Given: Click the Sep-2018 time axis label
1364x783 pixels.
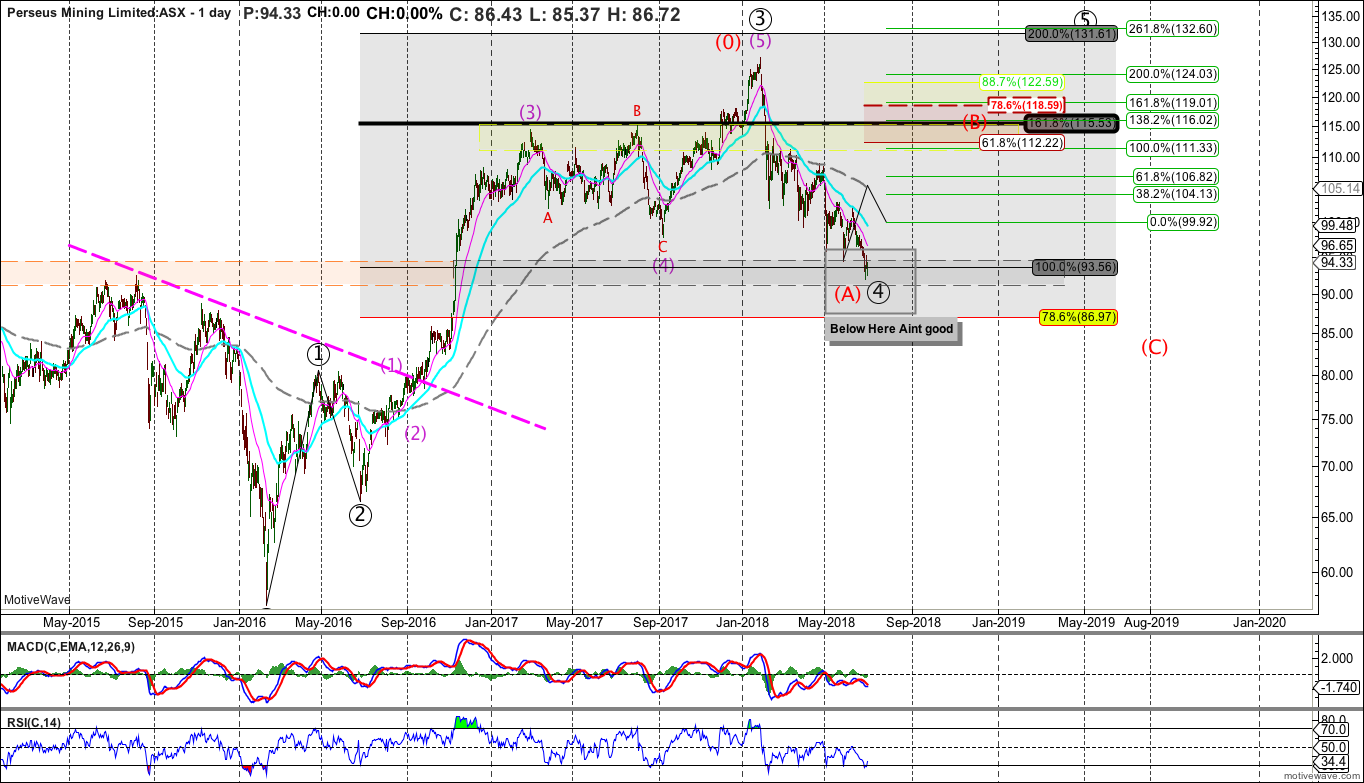Looking at the screenshot, I should click(x=911, y=622).
